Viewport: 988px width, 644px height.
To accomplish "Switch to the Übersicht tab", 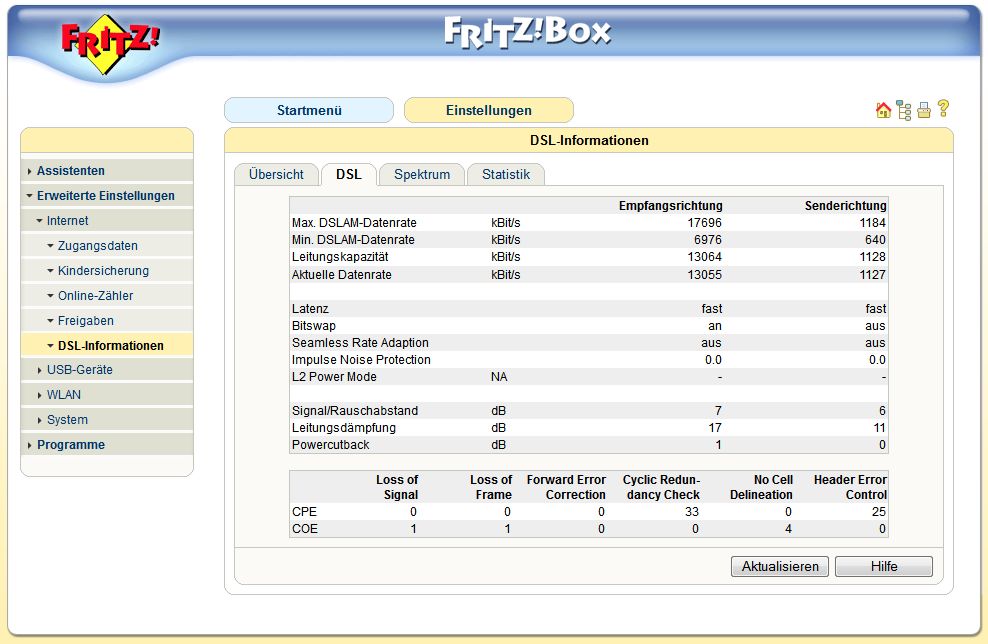I will coord(276,175).
